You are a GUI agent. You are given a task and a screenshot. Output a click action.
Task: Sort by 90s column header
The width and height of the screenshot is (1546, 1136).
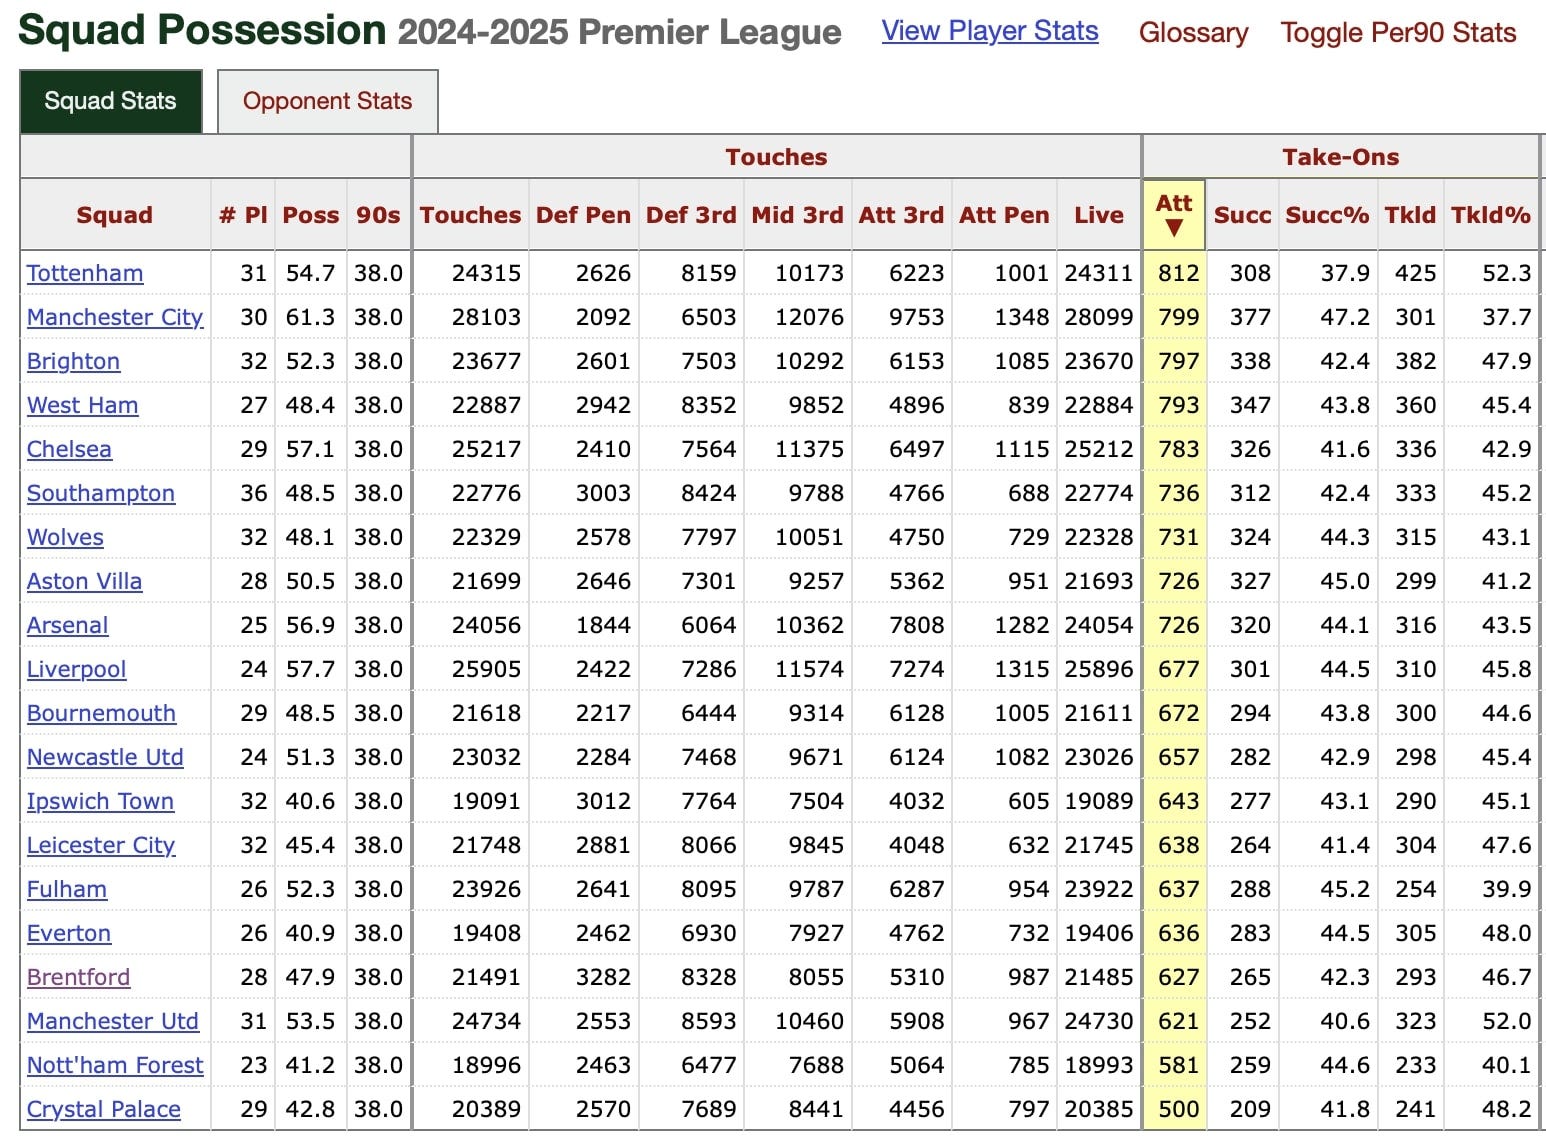coord(378,215)
